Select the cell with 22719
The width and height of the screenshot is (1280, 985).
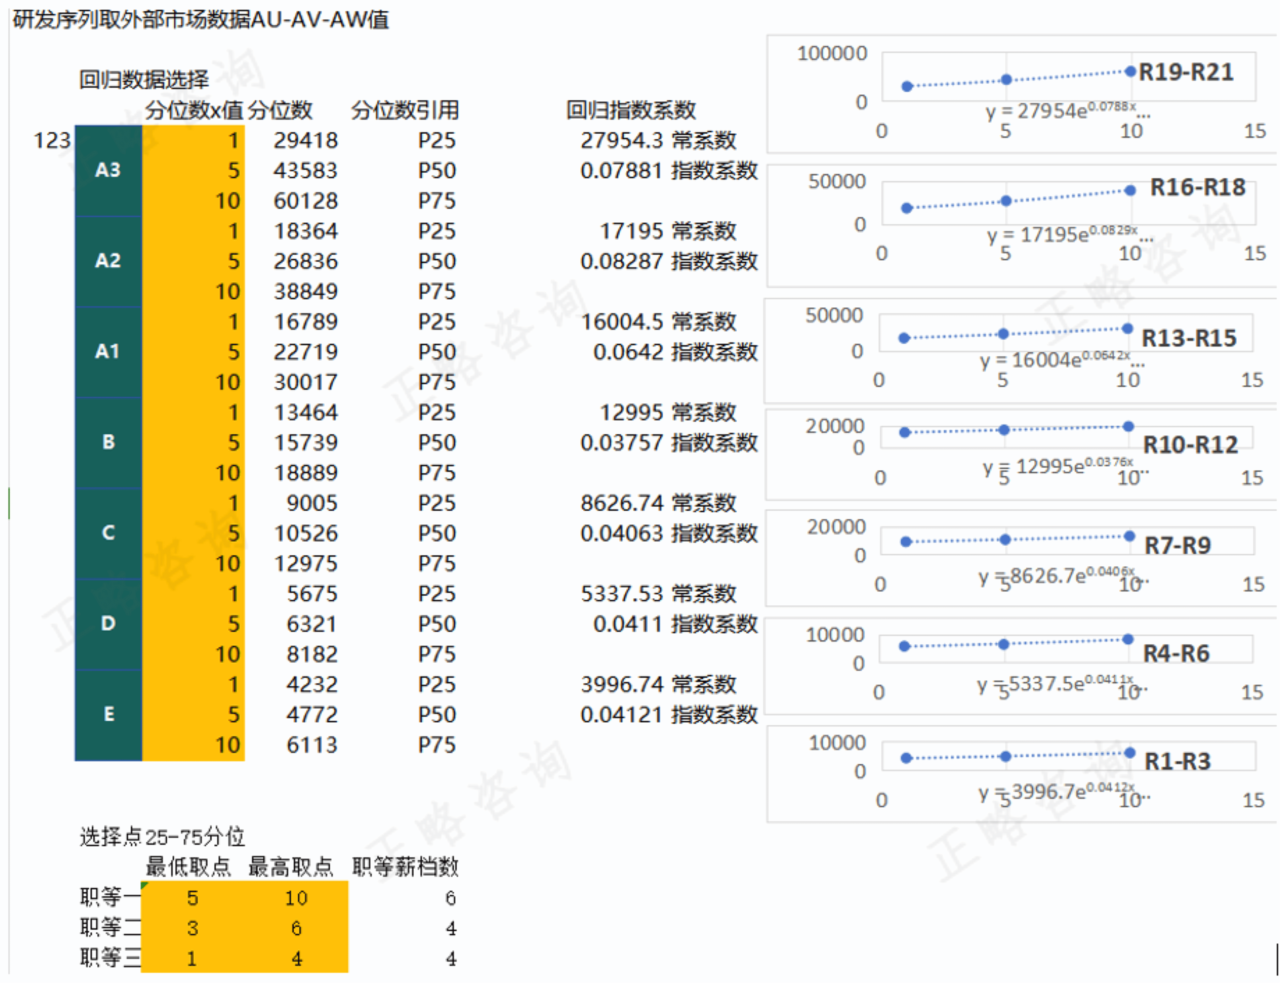(x=306, y=352)
